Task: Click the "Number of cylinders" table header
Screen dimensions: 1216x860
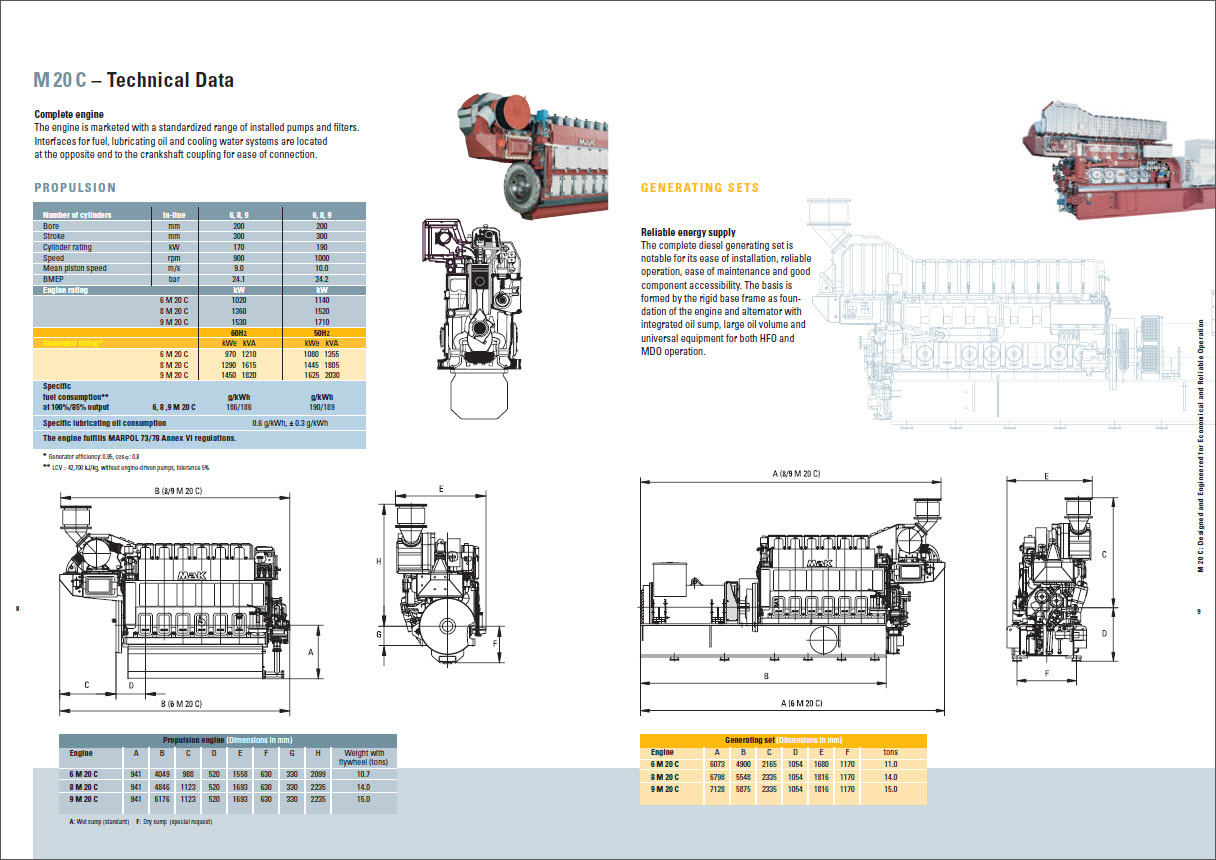Action: coord(78,215)
